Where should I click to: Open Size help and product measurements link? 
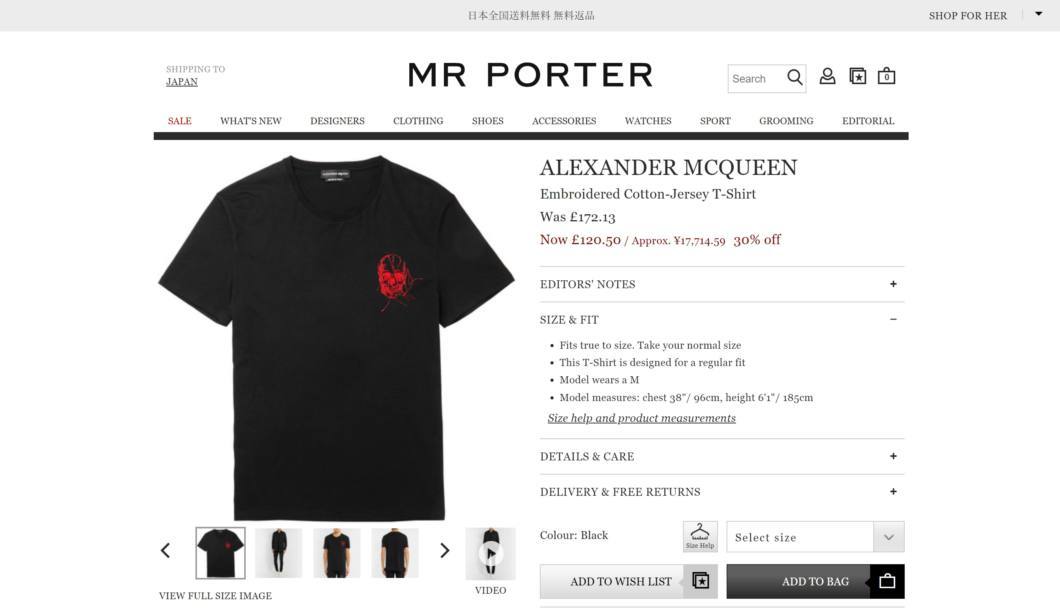pyautogui.click(x=642, y=418)
